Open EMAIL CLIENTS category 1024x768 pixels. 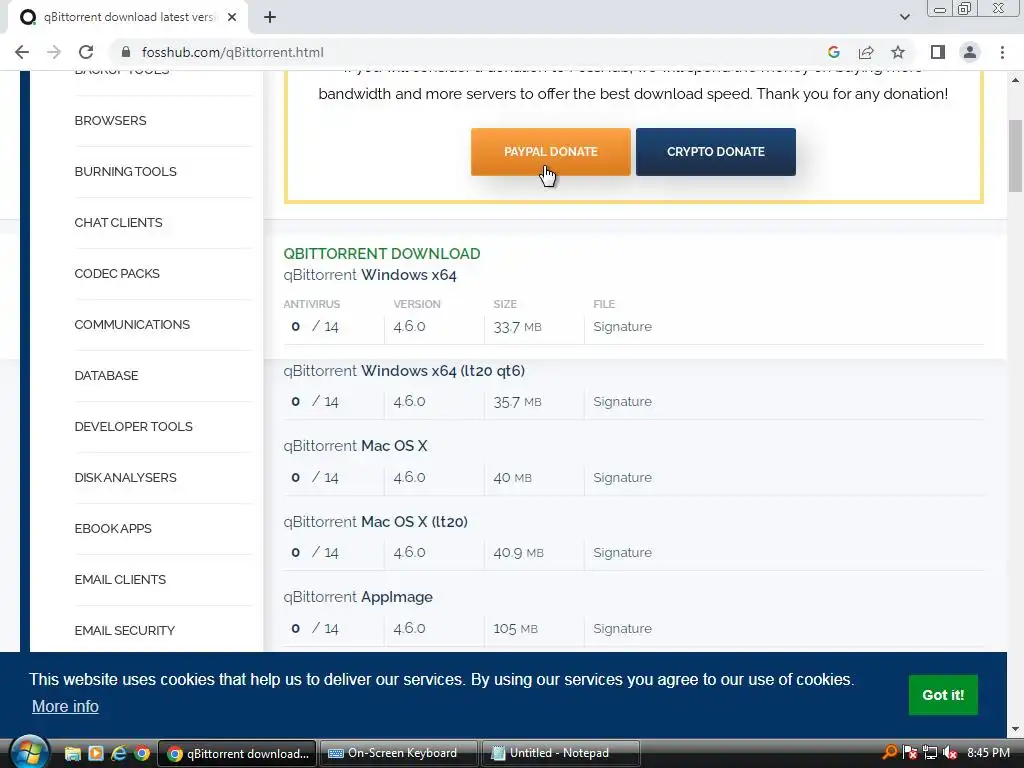[120, 579]
